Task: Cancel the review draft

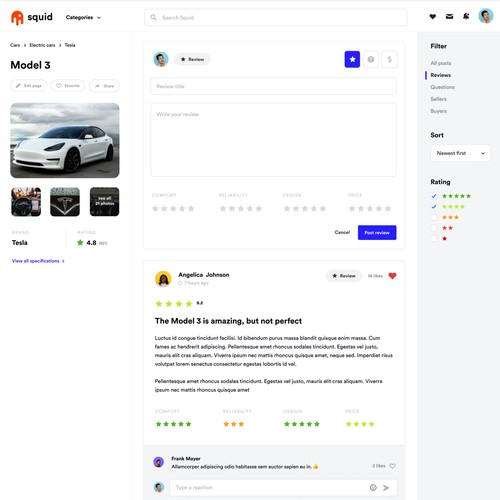Action: pos(342,232)
